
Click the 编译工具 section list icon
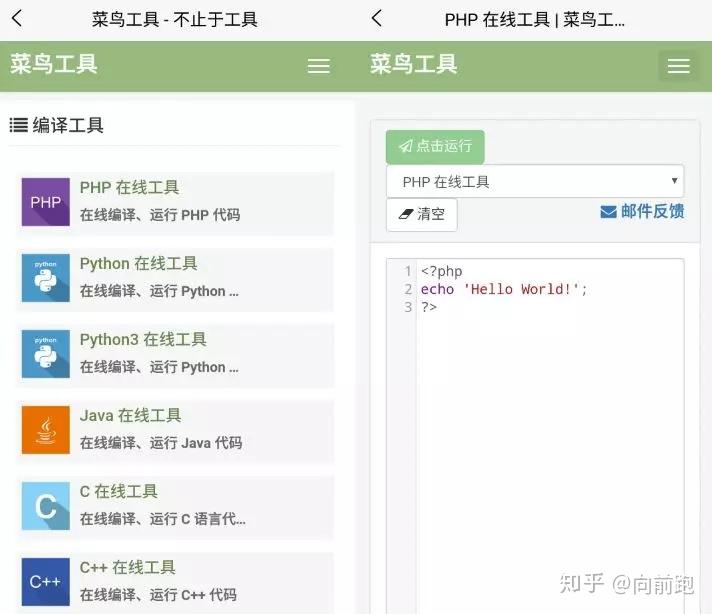pyautogui.click(x=19, y=125)
